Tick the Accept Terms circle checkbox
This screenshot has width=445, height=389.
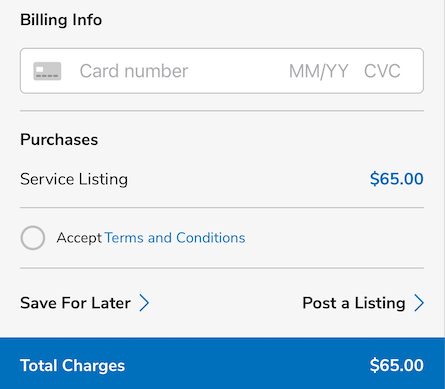(x=33, y=238)
